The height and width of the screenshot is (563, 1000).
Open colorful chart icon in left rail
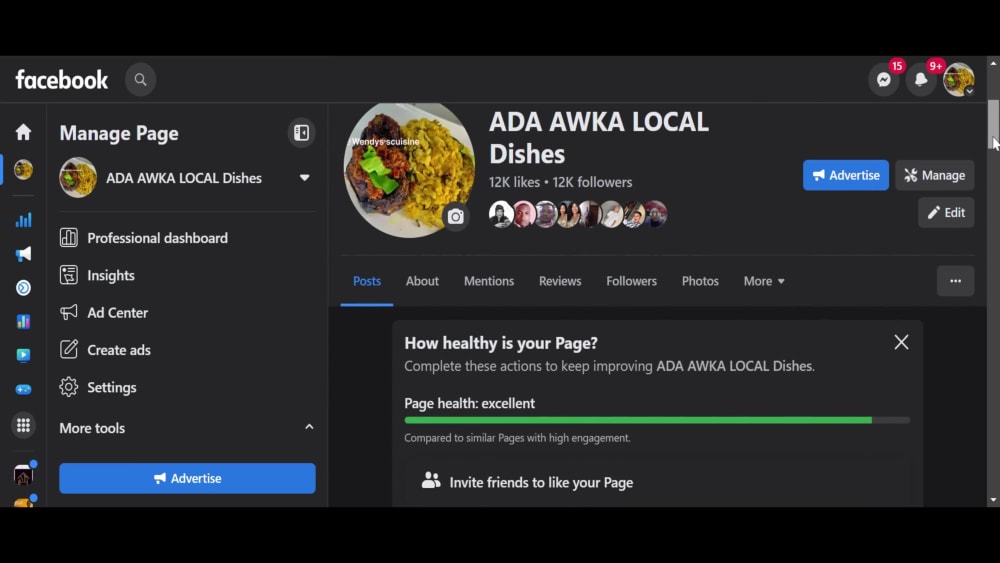pos(24,321)
